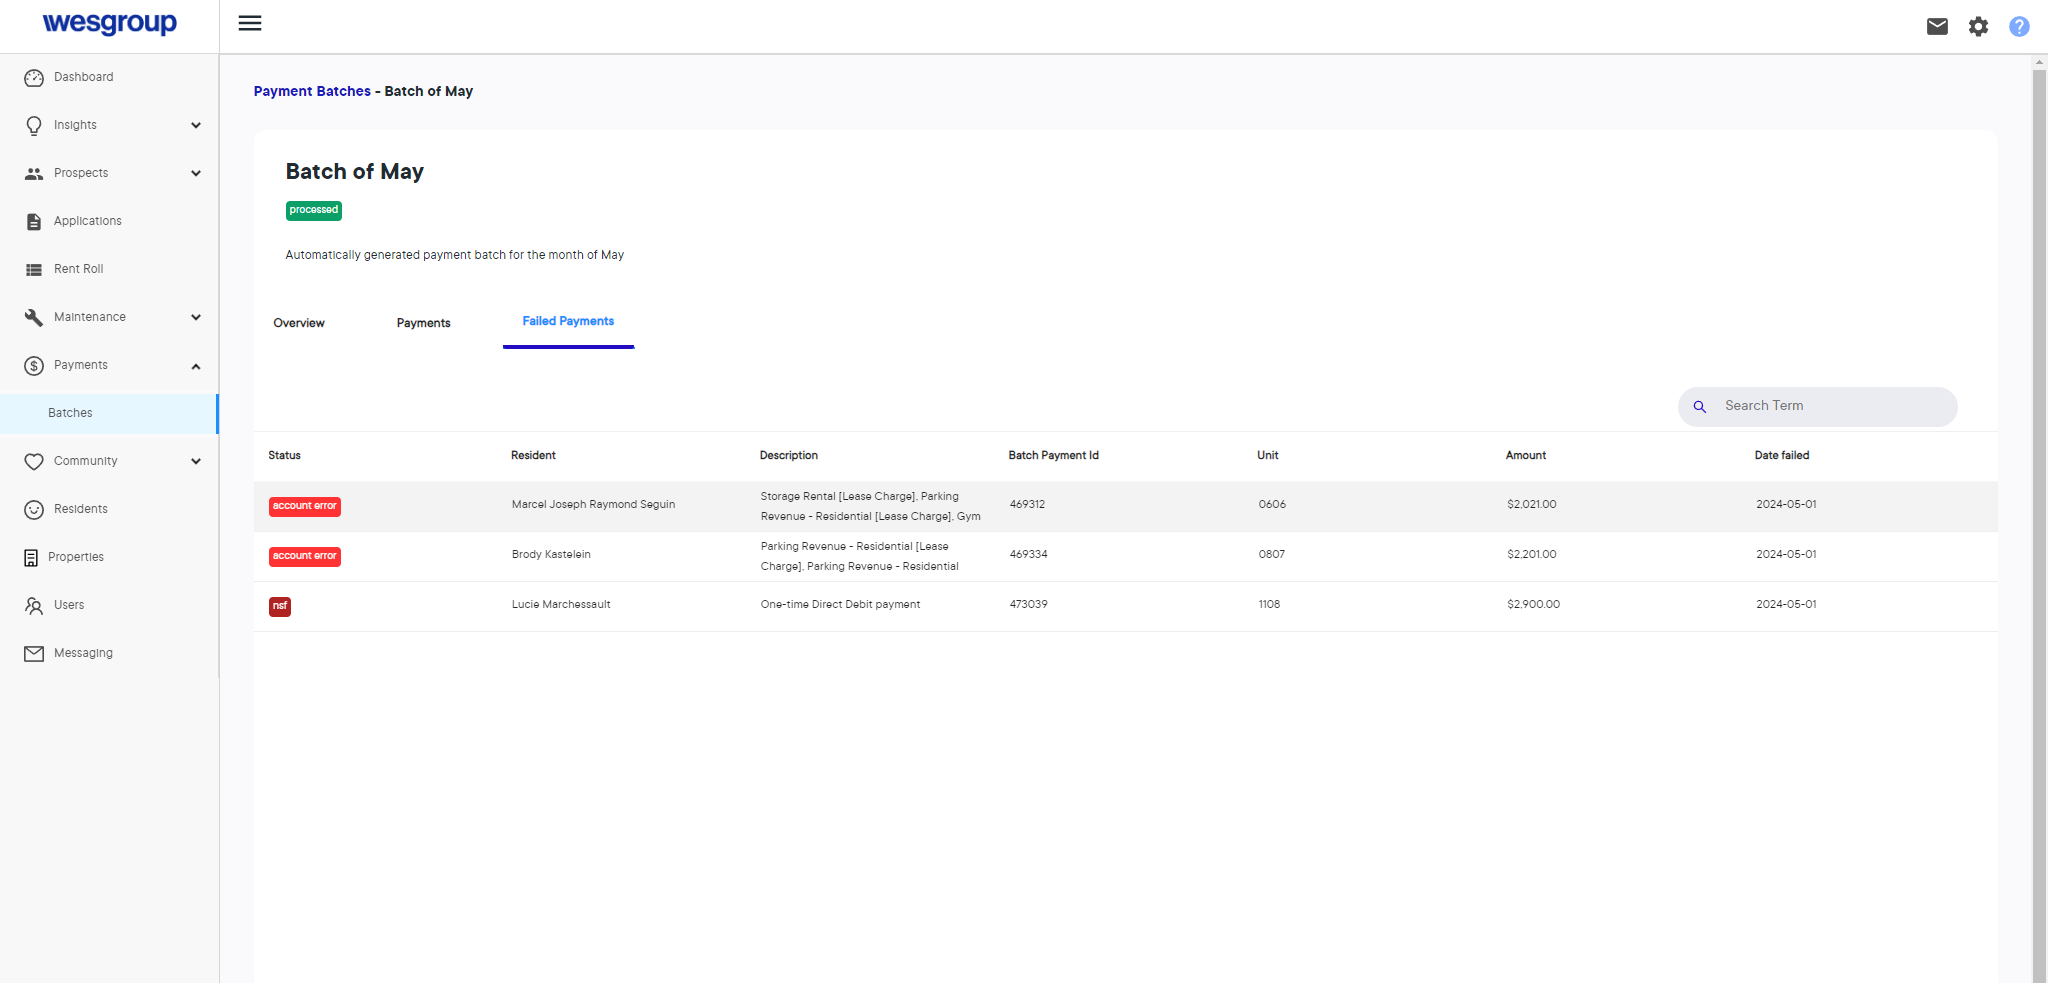
Task: Click the hamburger menu icon
Action: (250, 23)
